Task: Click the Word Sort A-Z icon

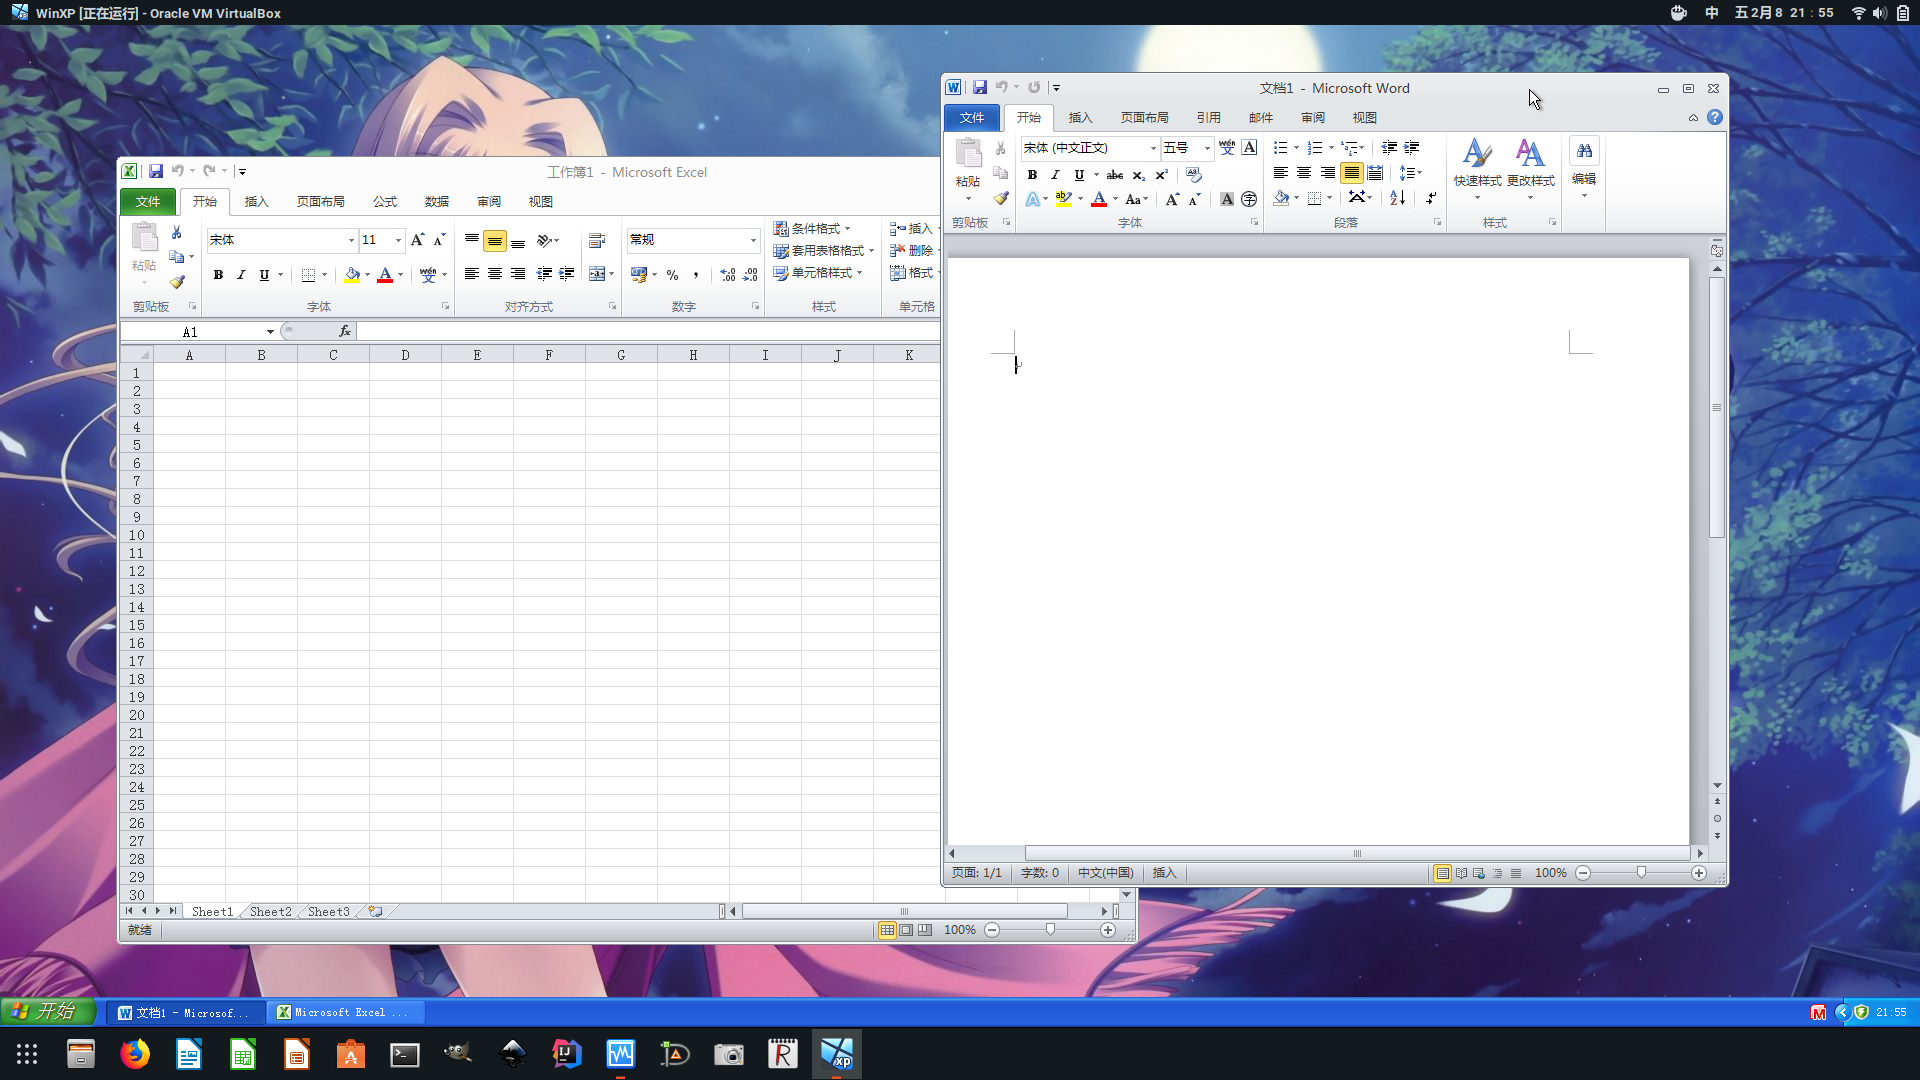Action: (x=1398, y=198)
